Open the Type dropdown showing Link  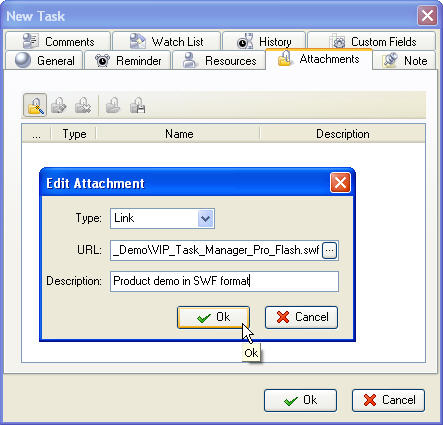[162, 218]
